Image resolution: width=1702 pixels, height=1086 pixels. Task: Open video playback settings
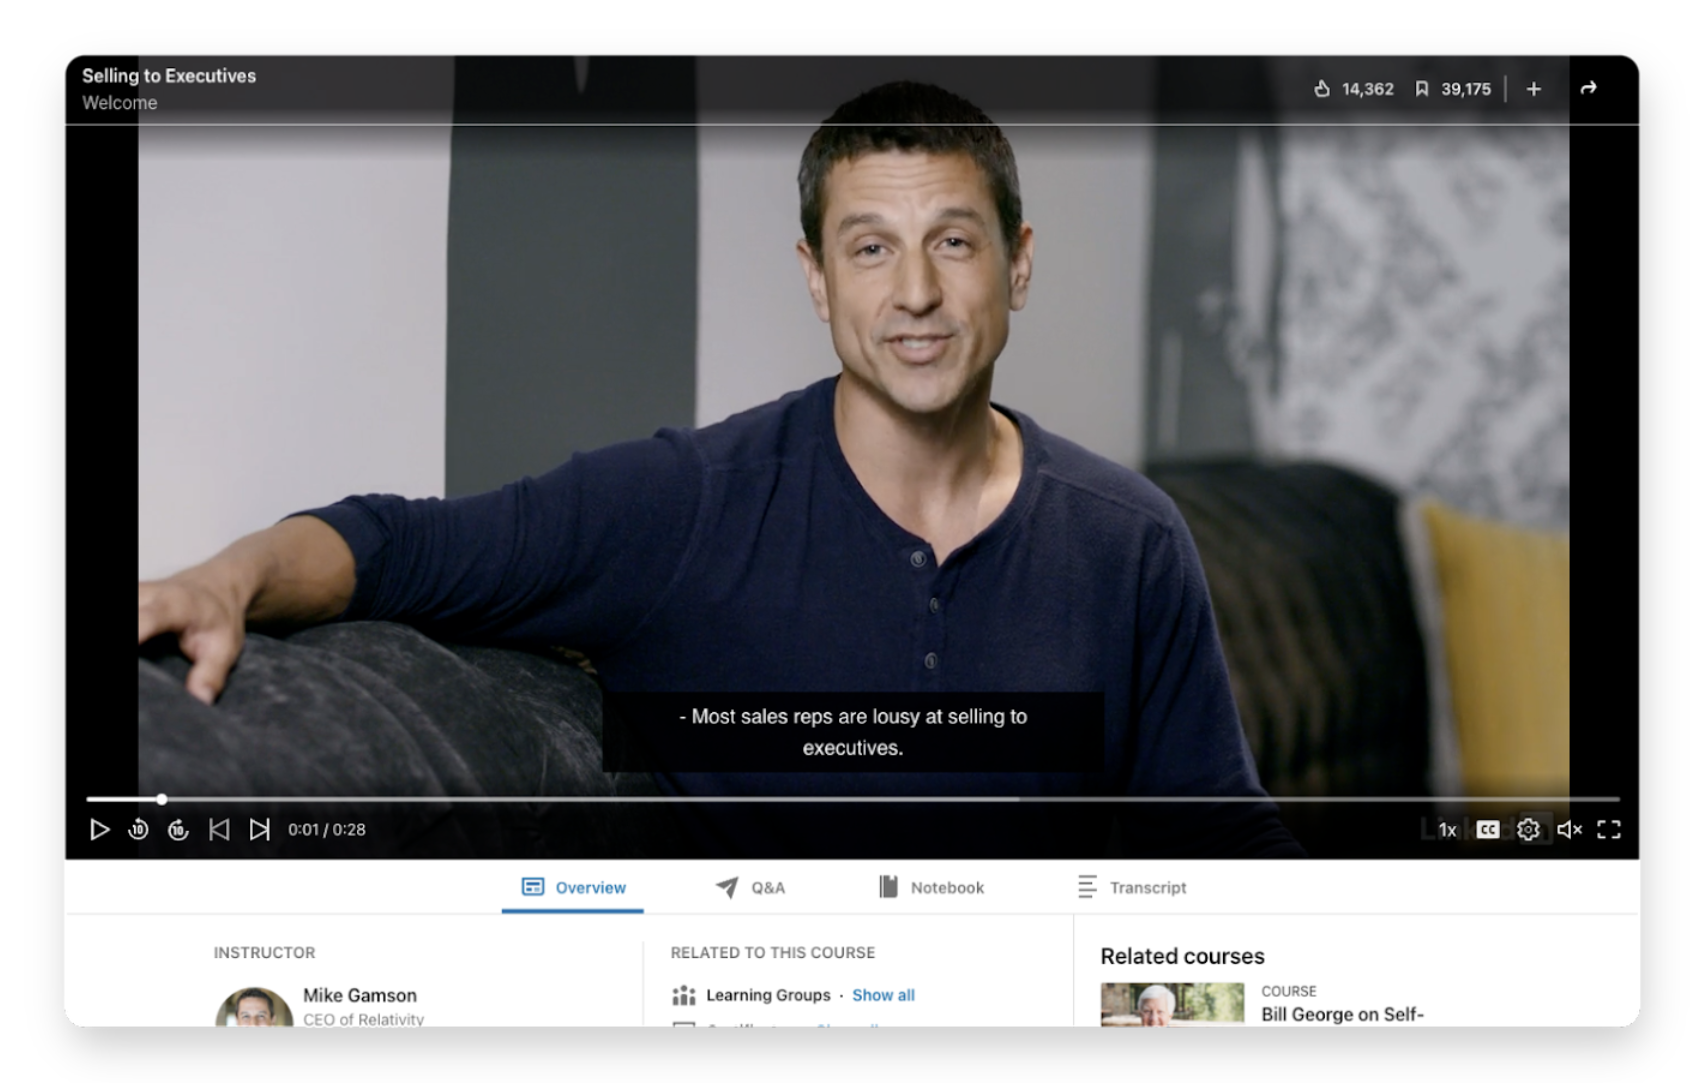1529,829
